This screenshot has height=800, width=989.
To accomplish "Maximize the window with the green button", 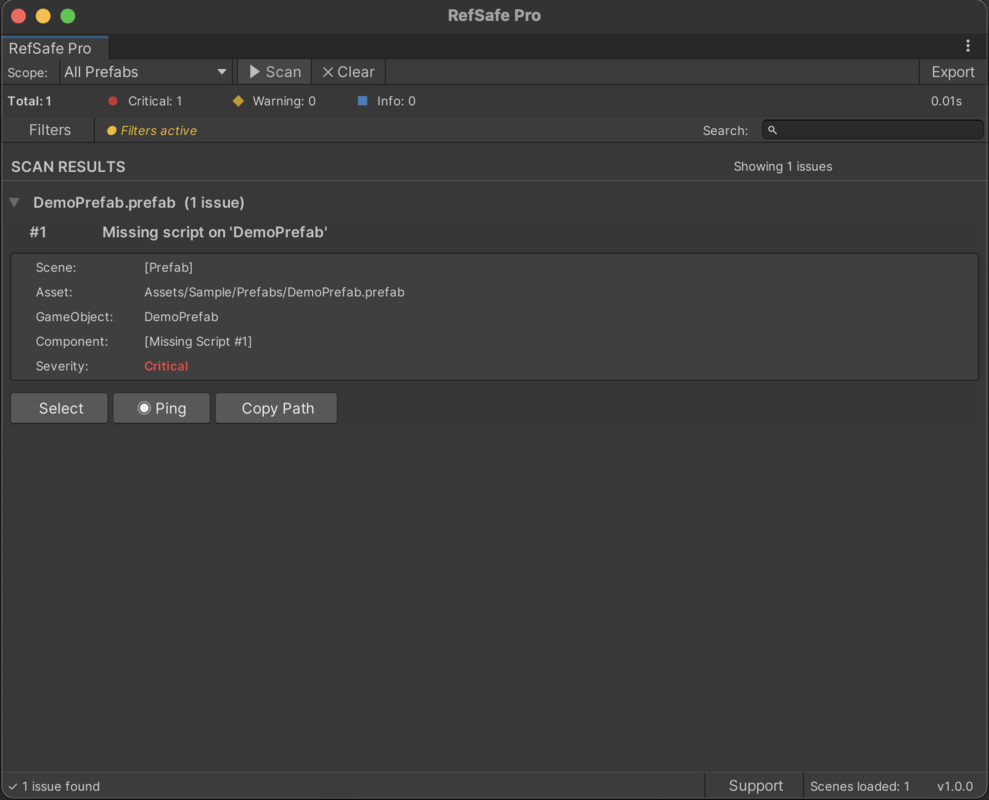I will [x=67, y=16].
